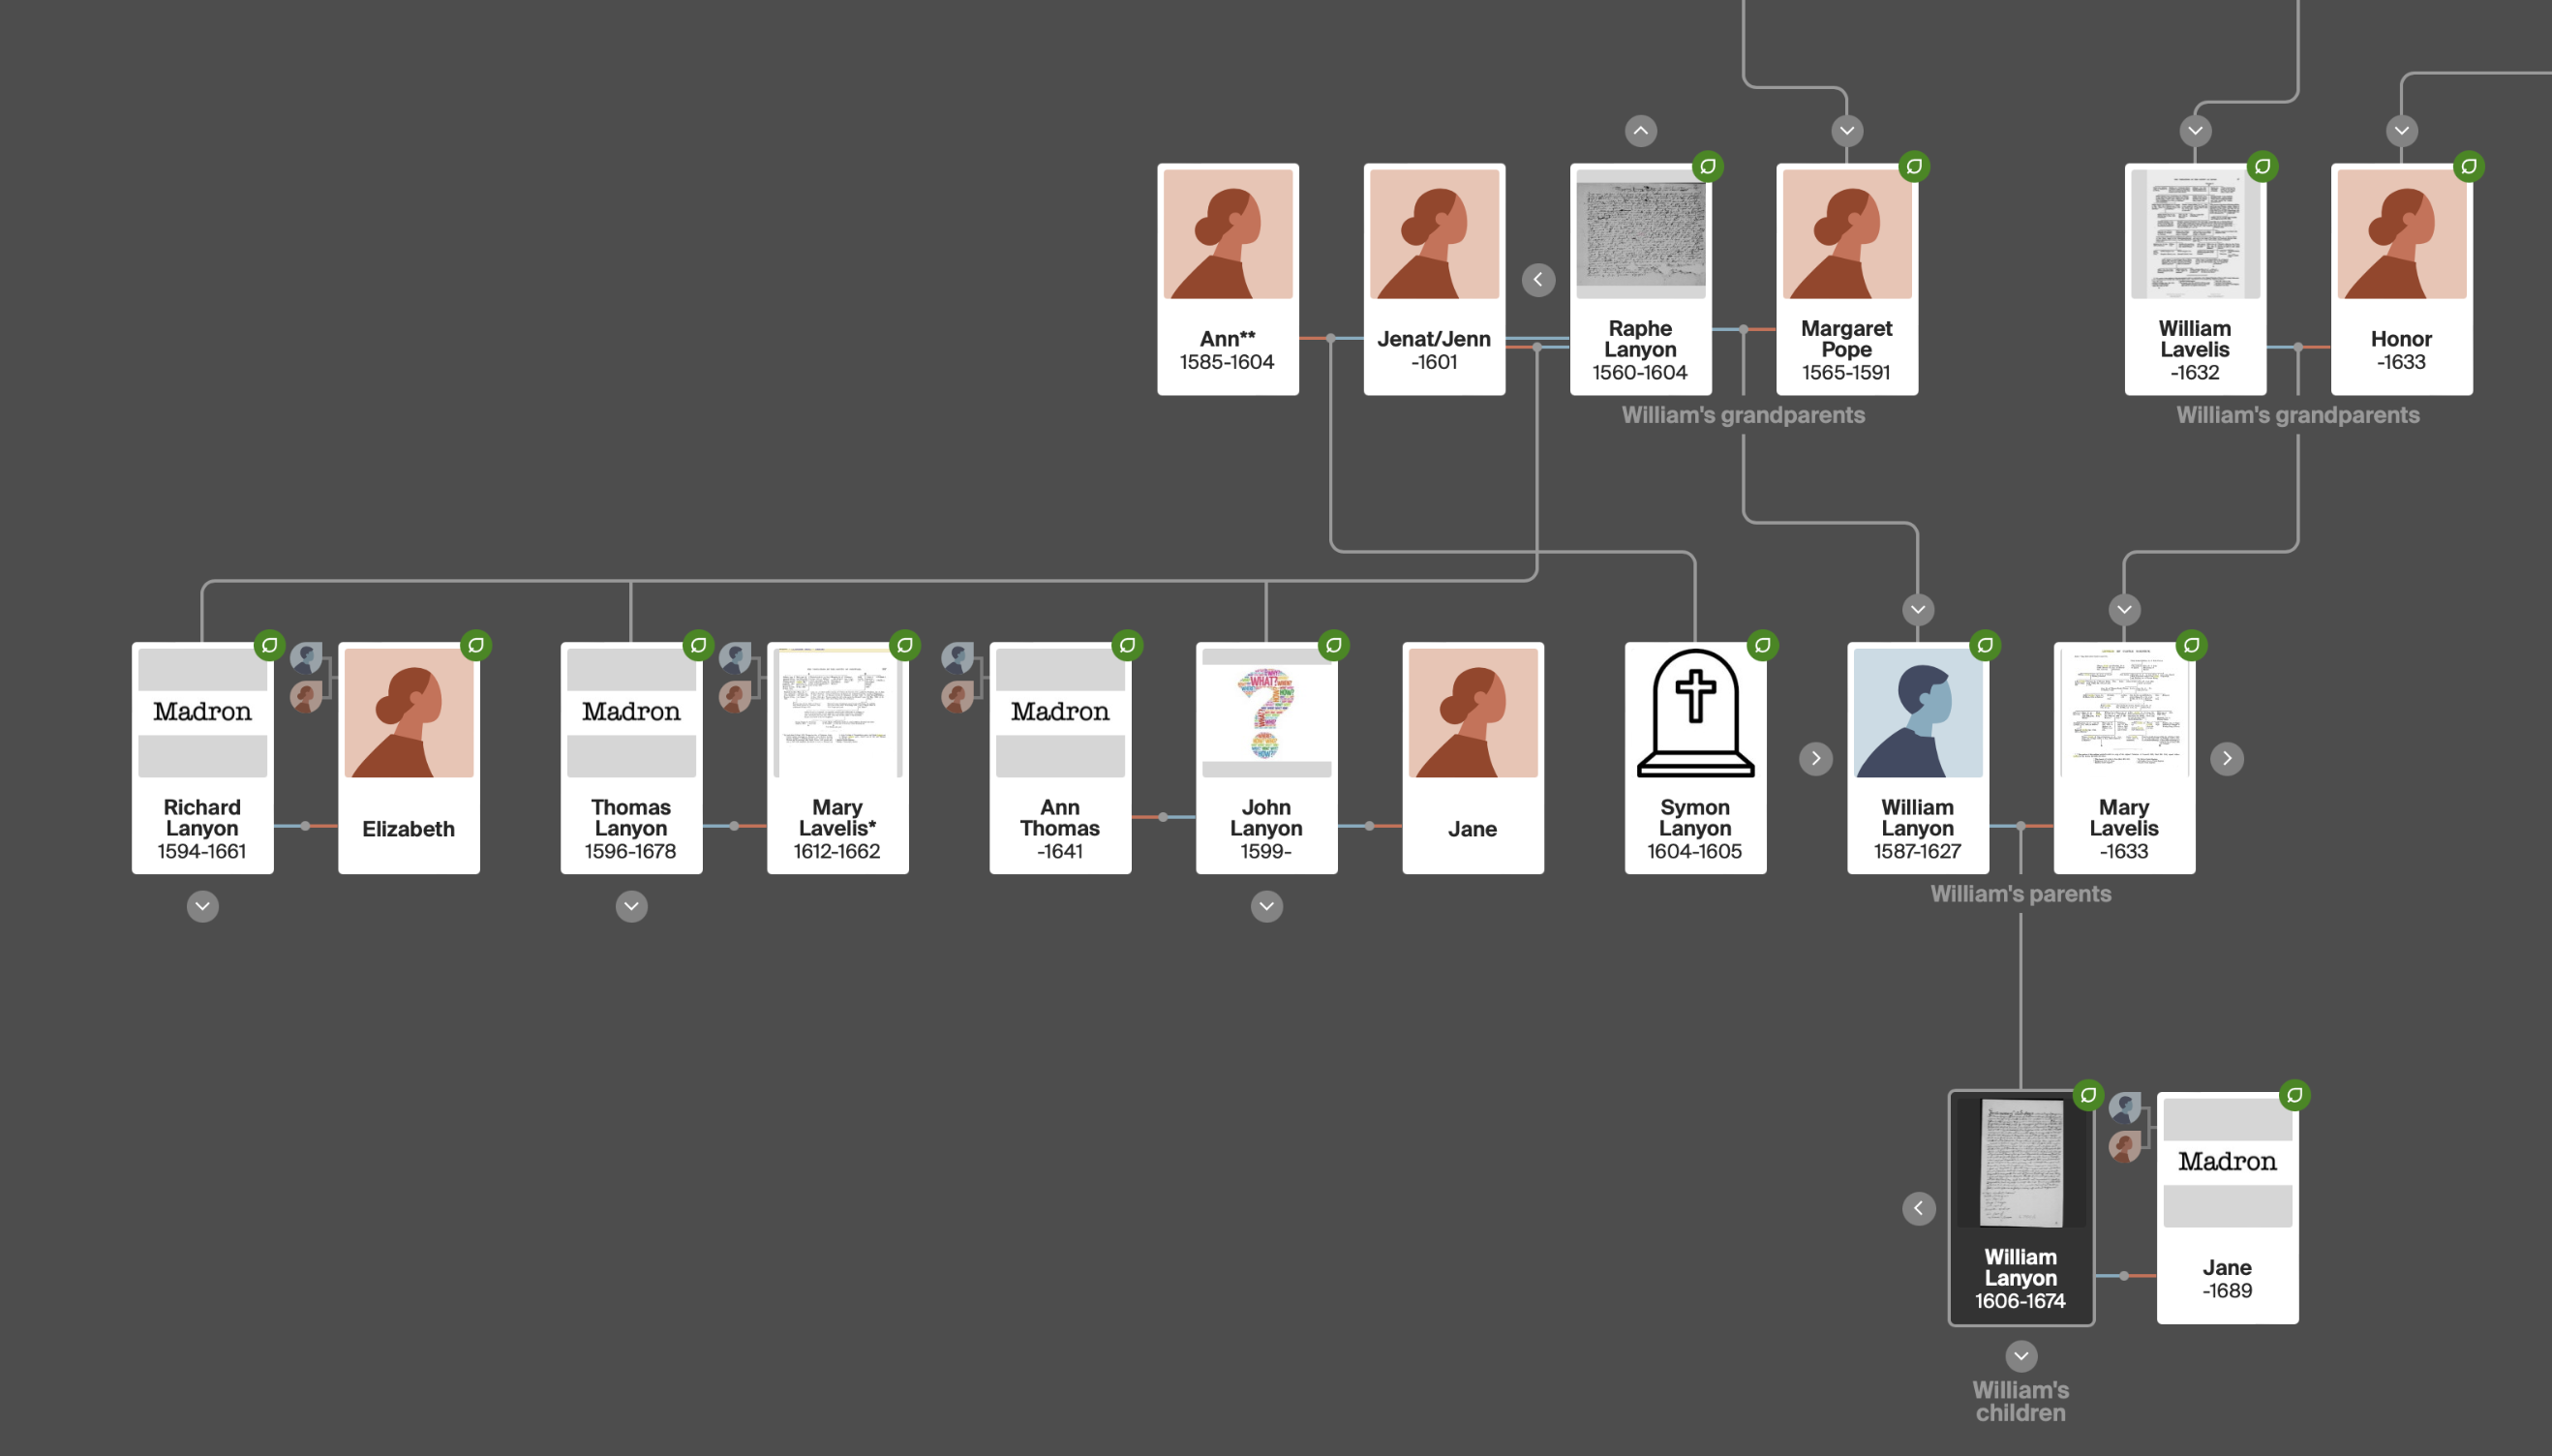Click right arrow beside Mary Lavelis -1633
Image resolution: width=2552 pixels, height=1456 pixels.
click(2226, 758)
